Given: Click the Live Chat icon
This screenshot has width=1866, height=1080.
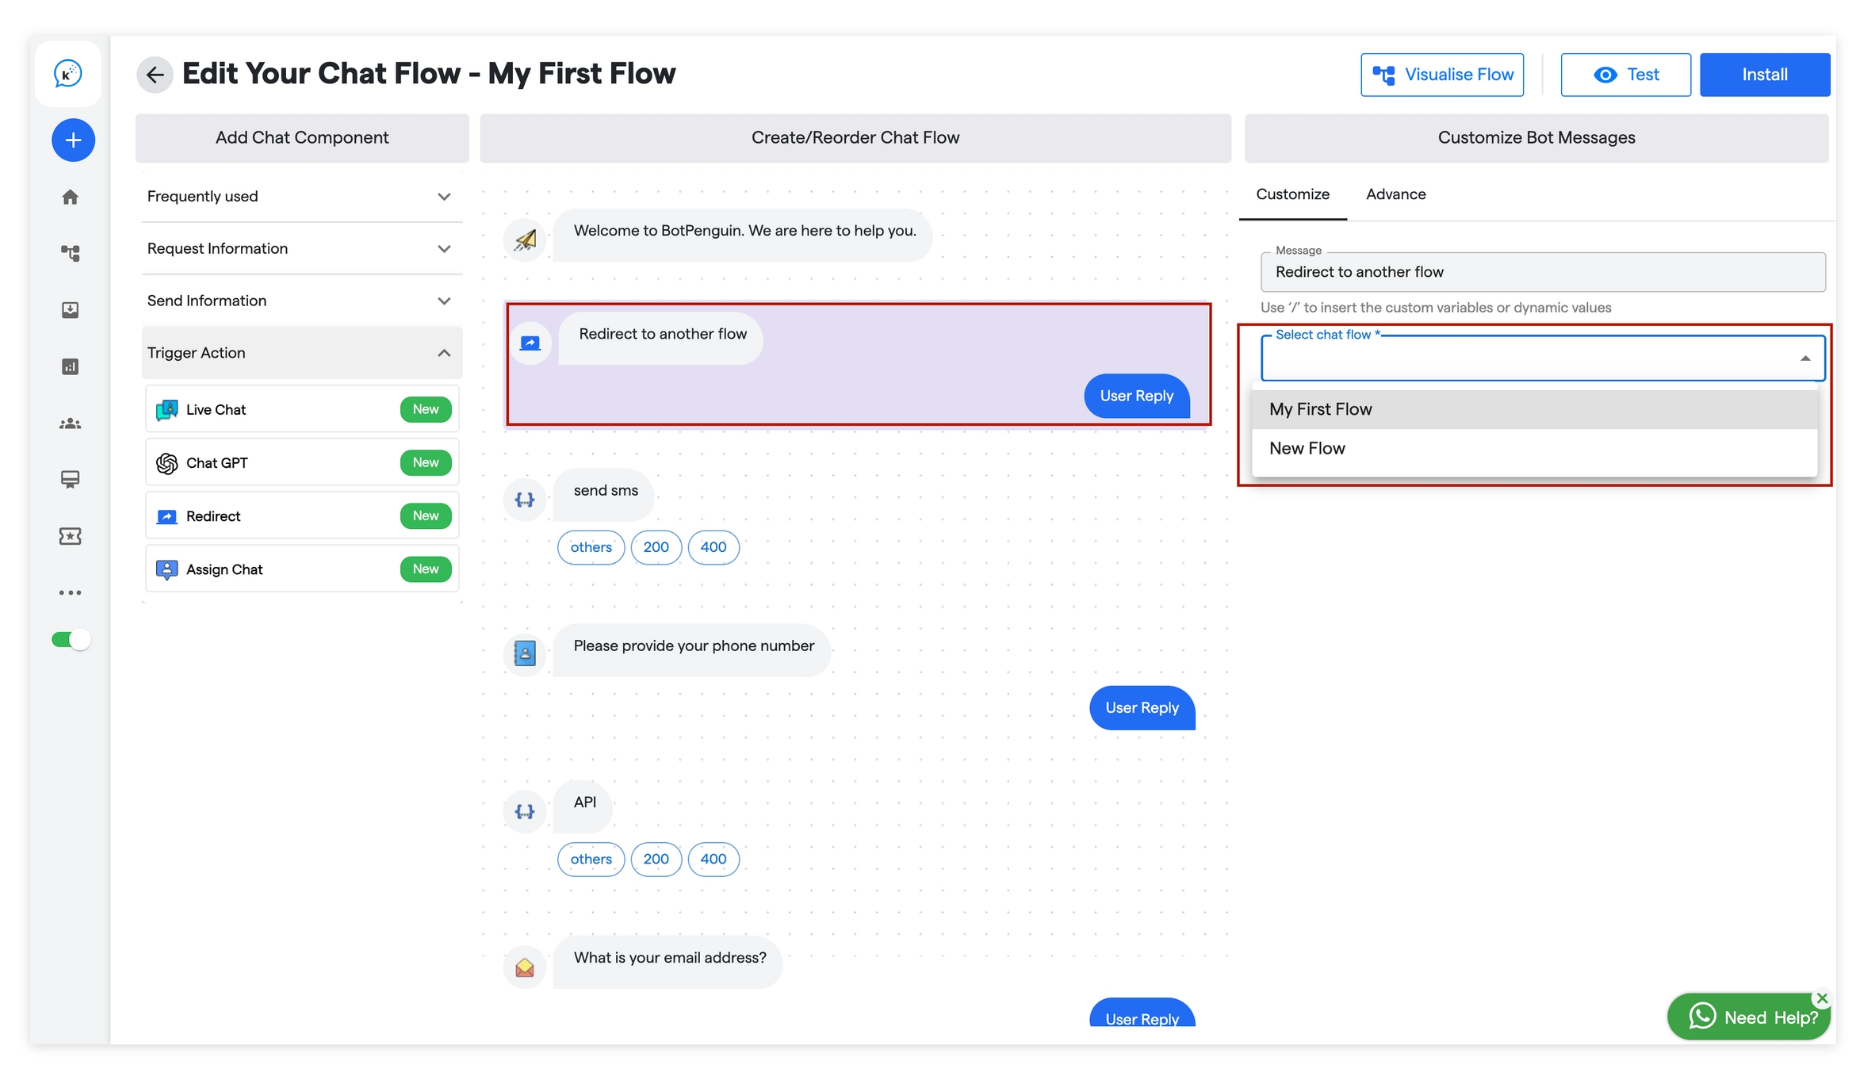Looking at the screenshot, I should click(x=167, y=410).
